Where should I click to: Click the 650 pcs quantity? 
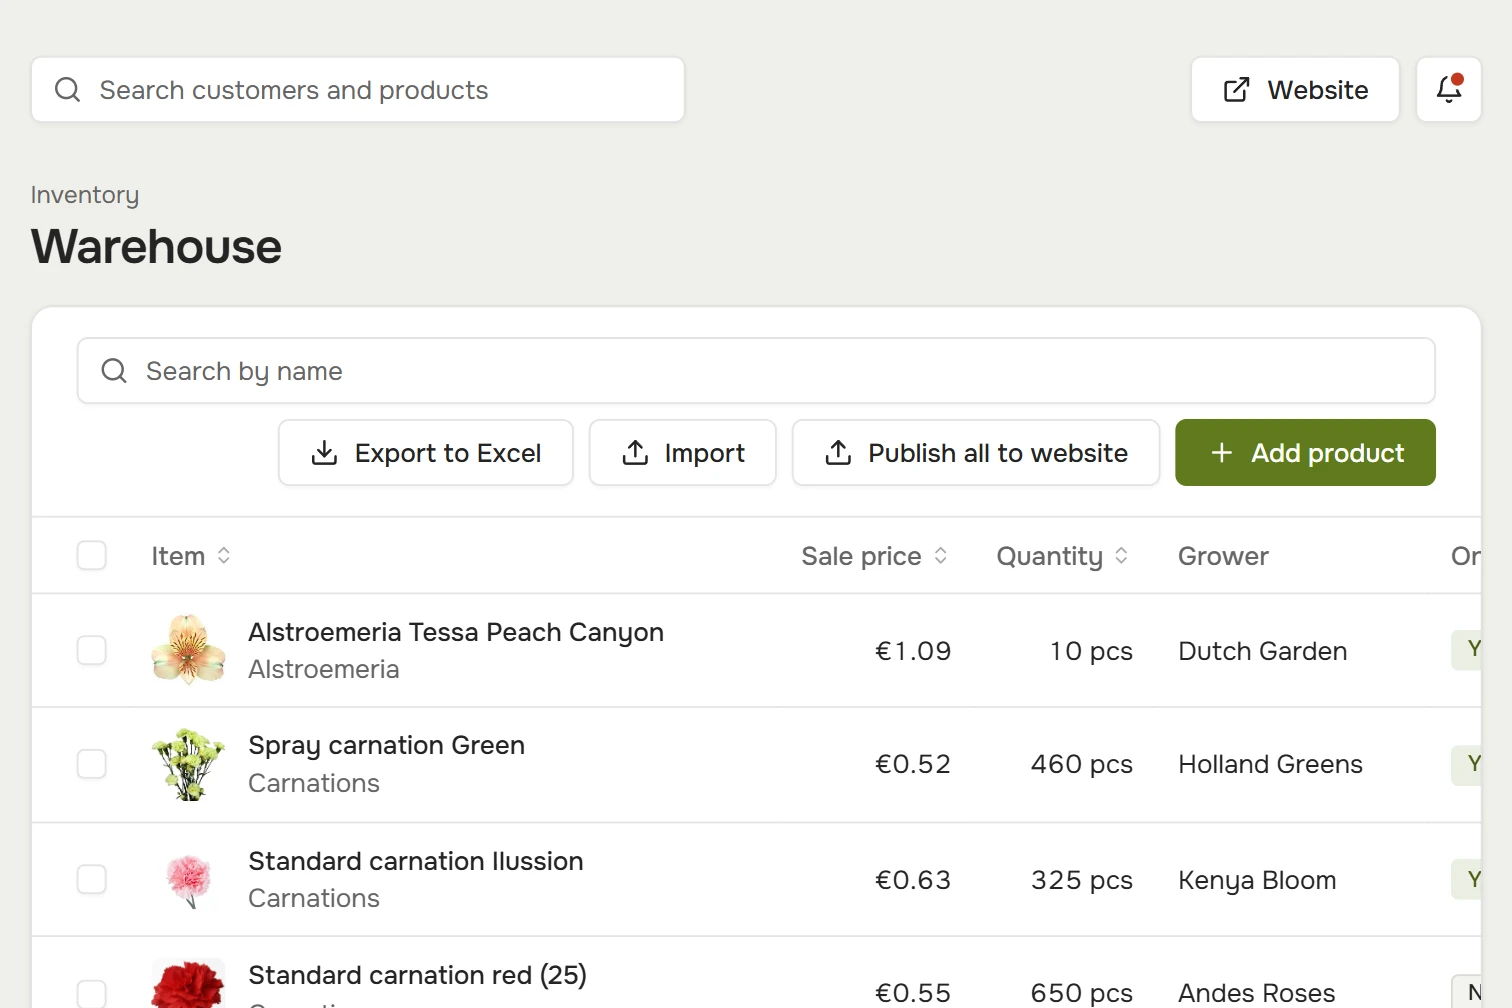tap(1082, 993)
